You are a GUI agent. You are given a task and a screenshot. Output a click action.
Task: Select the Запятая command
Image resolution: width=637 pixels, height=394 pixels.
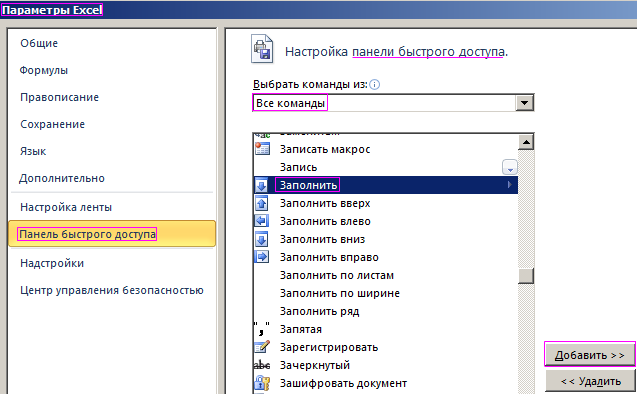(x=386, y=329)
